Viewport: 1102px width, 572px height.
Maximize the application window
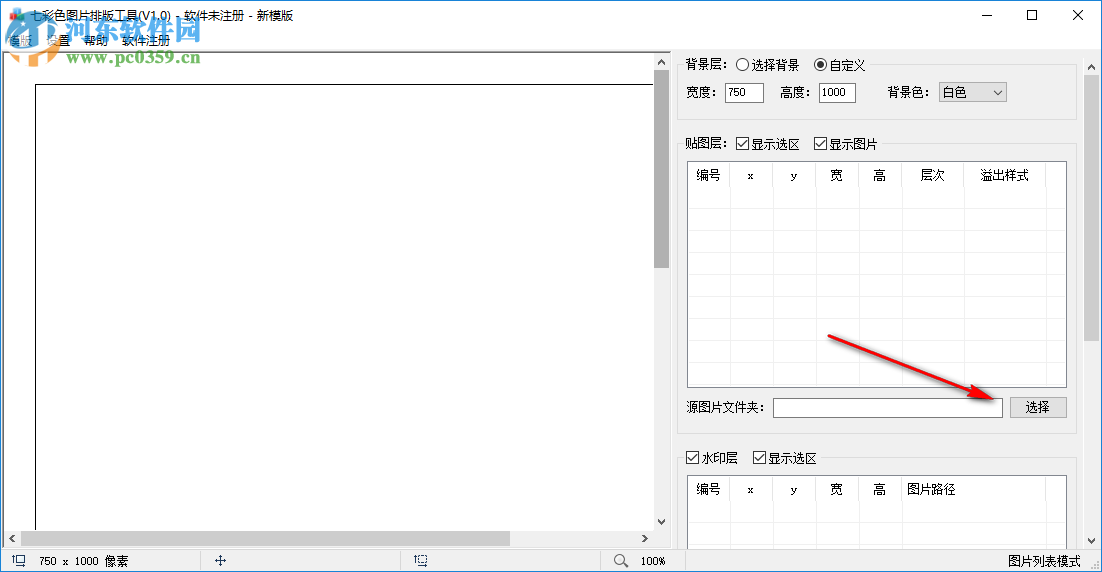coord(1032,15)
